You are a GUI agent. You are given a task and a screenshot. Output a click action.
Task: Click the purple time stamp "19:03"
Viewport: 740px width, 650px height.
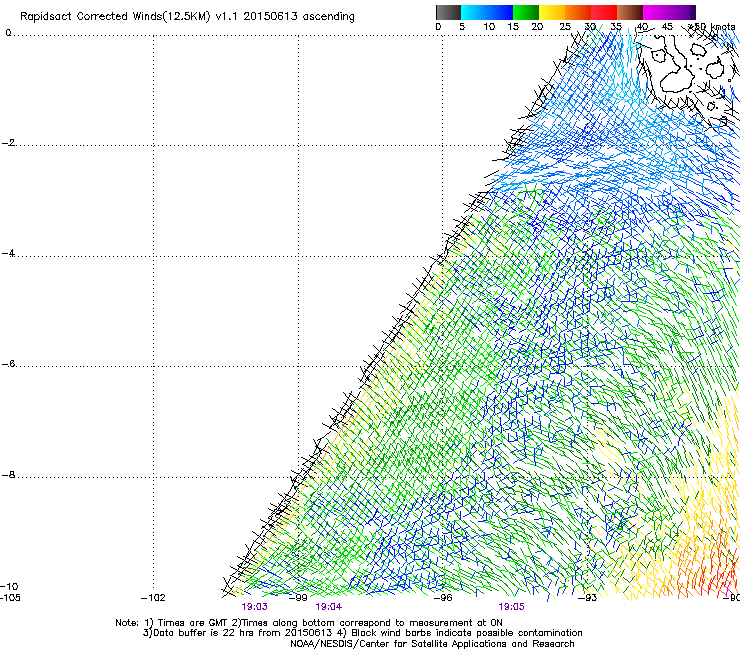(x=254, y=607)
